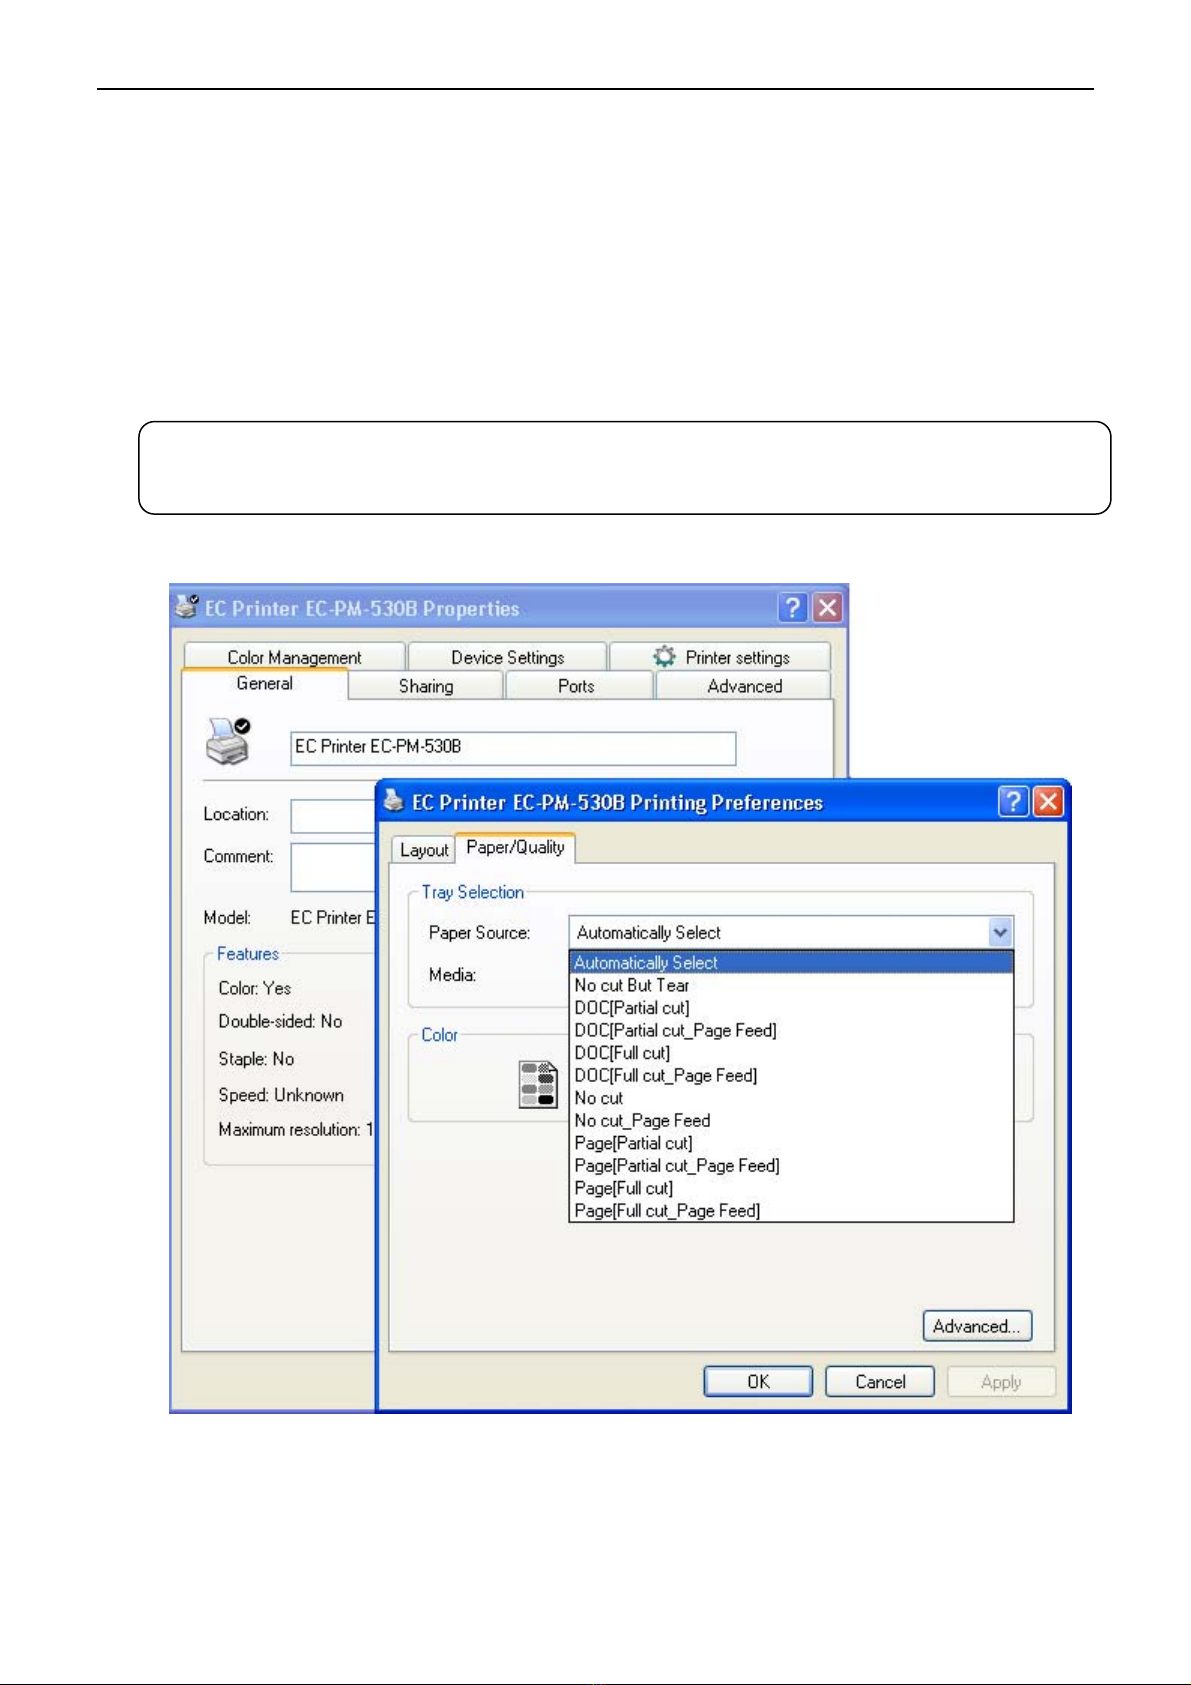The width and height of the screenshot is (1191, 1685).
Task: Switch to the Layout tab
Action: point(423,850)
